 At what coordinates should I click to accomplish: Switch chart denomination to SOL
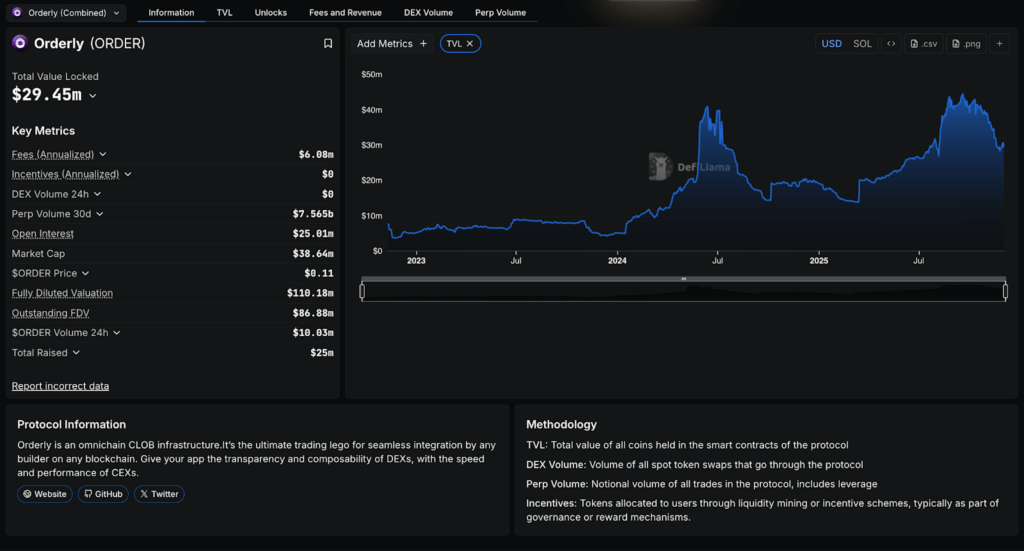click(862, 44)
